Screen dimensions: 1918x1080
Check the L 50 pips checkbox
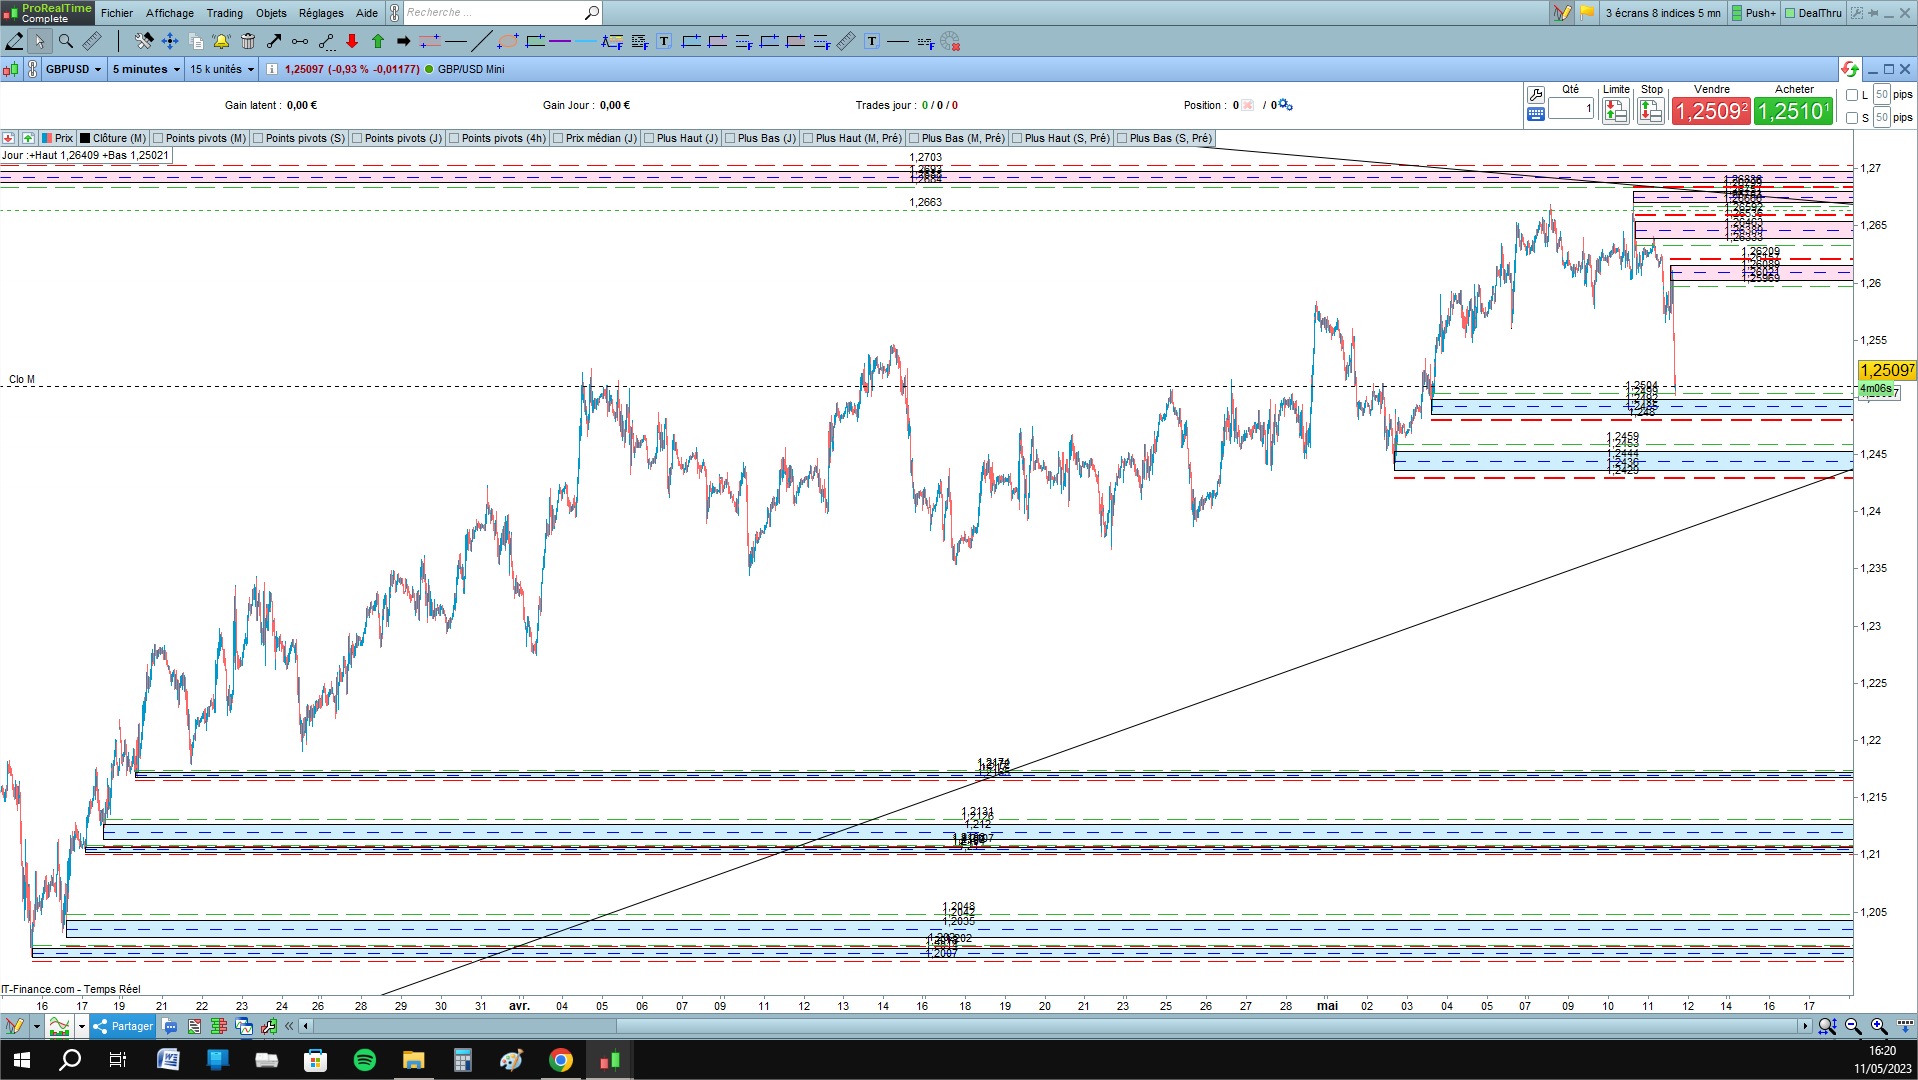coord(1852,95)
